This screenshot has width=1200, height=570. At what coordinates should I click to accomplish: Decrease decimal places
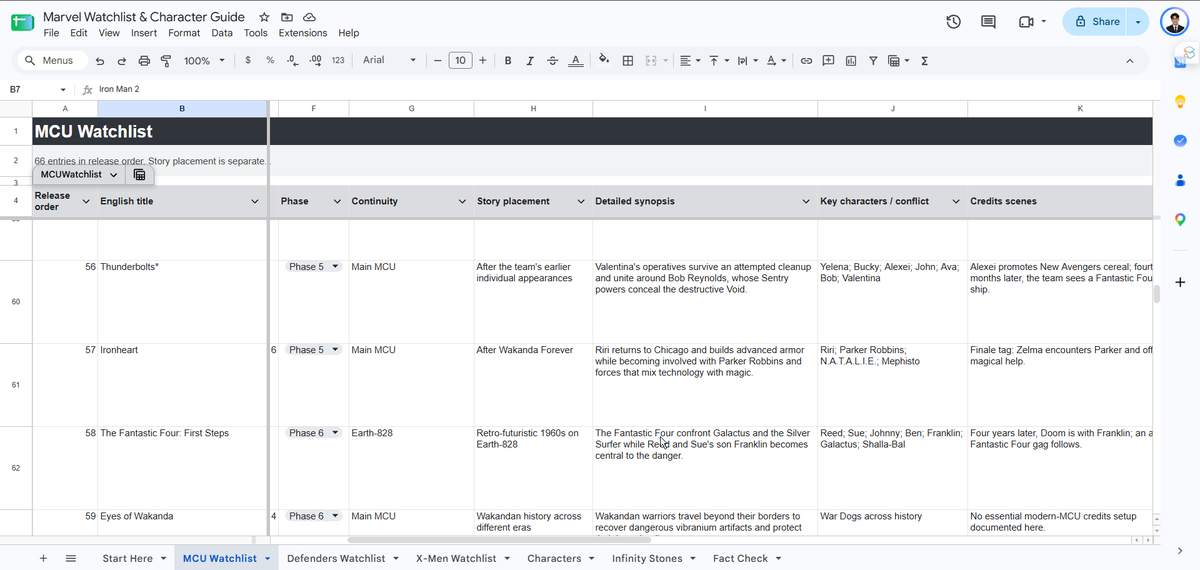point(292,61)
